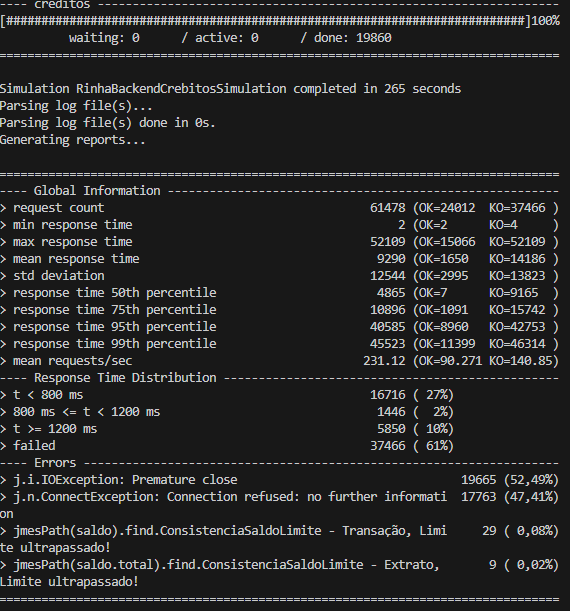Click 'KO=140.85' in mean requests/sec row
This screenshot has width=570, height=611.
coord(521,361)
